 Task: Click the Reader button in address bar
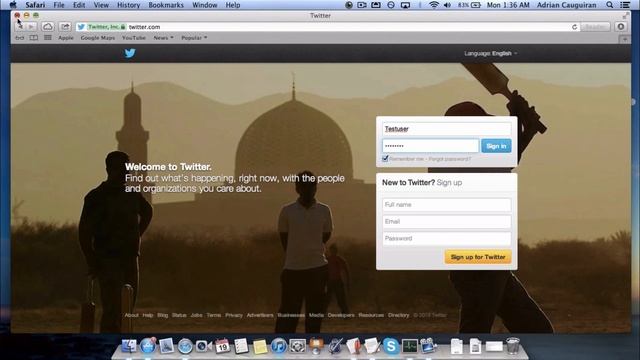pyautogui.click(x=595, y=27)
